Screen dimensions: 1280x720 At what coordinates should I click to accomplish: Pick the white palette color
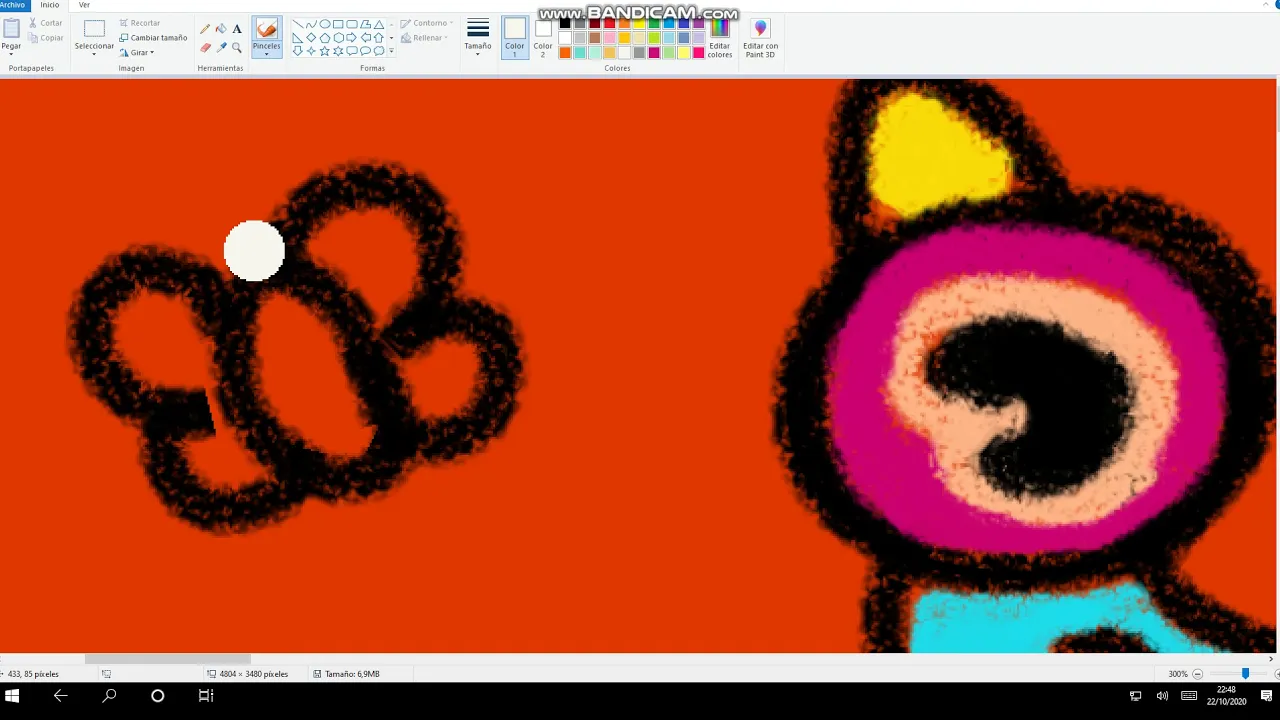tap(565, 38)
